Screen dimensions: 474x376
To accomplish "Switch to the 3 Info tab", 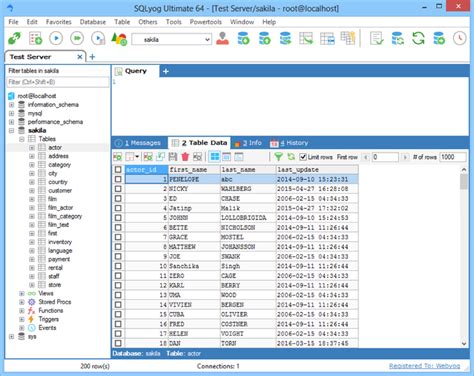I will (x=248, y=143).
